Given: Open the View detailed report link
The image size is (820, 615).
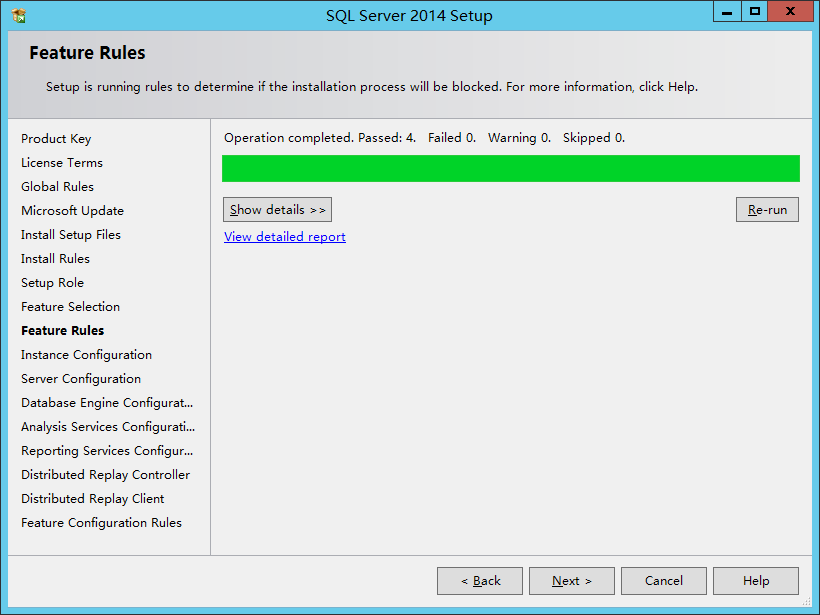Looking at the screenshot, I should 284,237.
